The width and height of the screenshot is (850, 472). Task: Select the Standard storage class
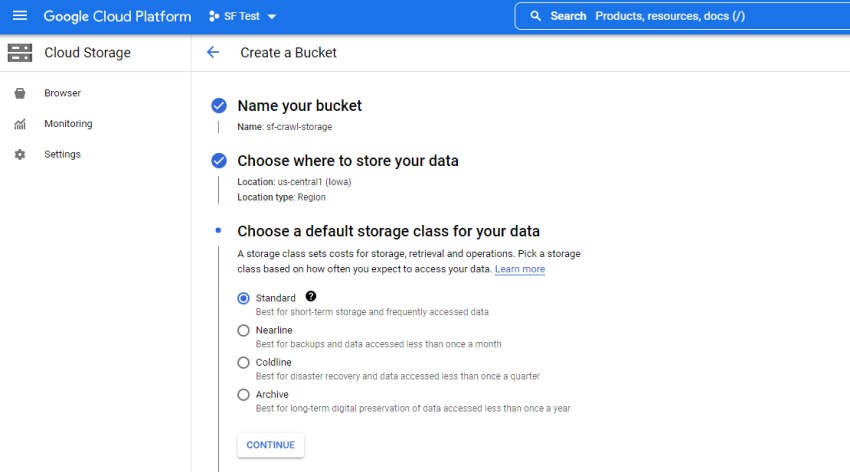click(x=243, y=298)
